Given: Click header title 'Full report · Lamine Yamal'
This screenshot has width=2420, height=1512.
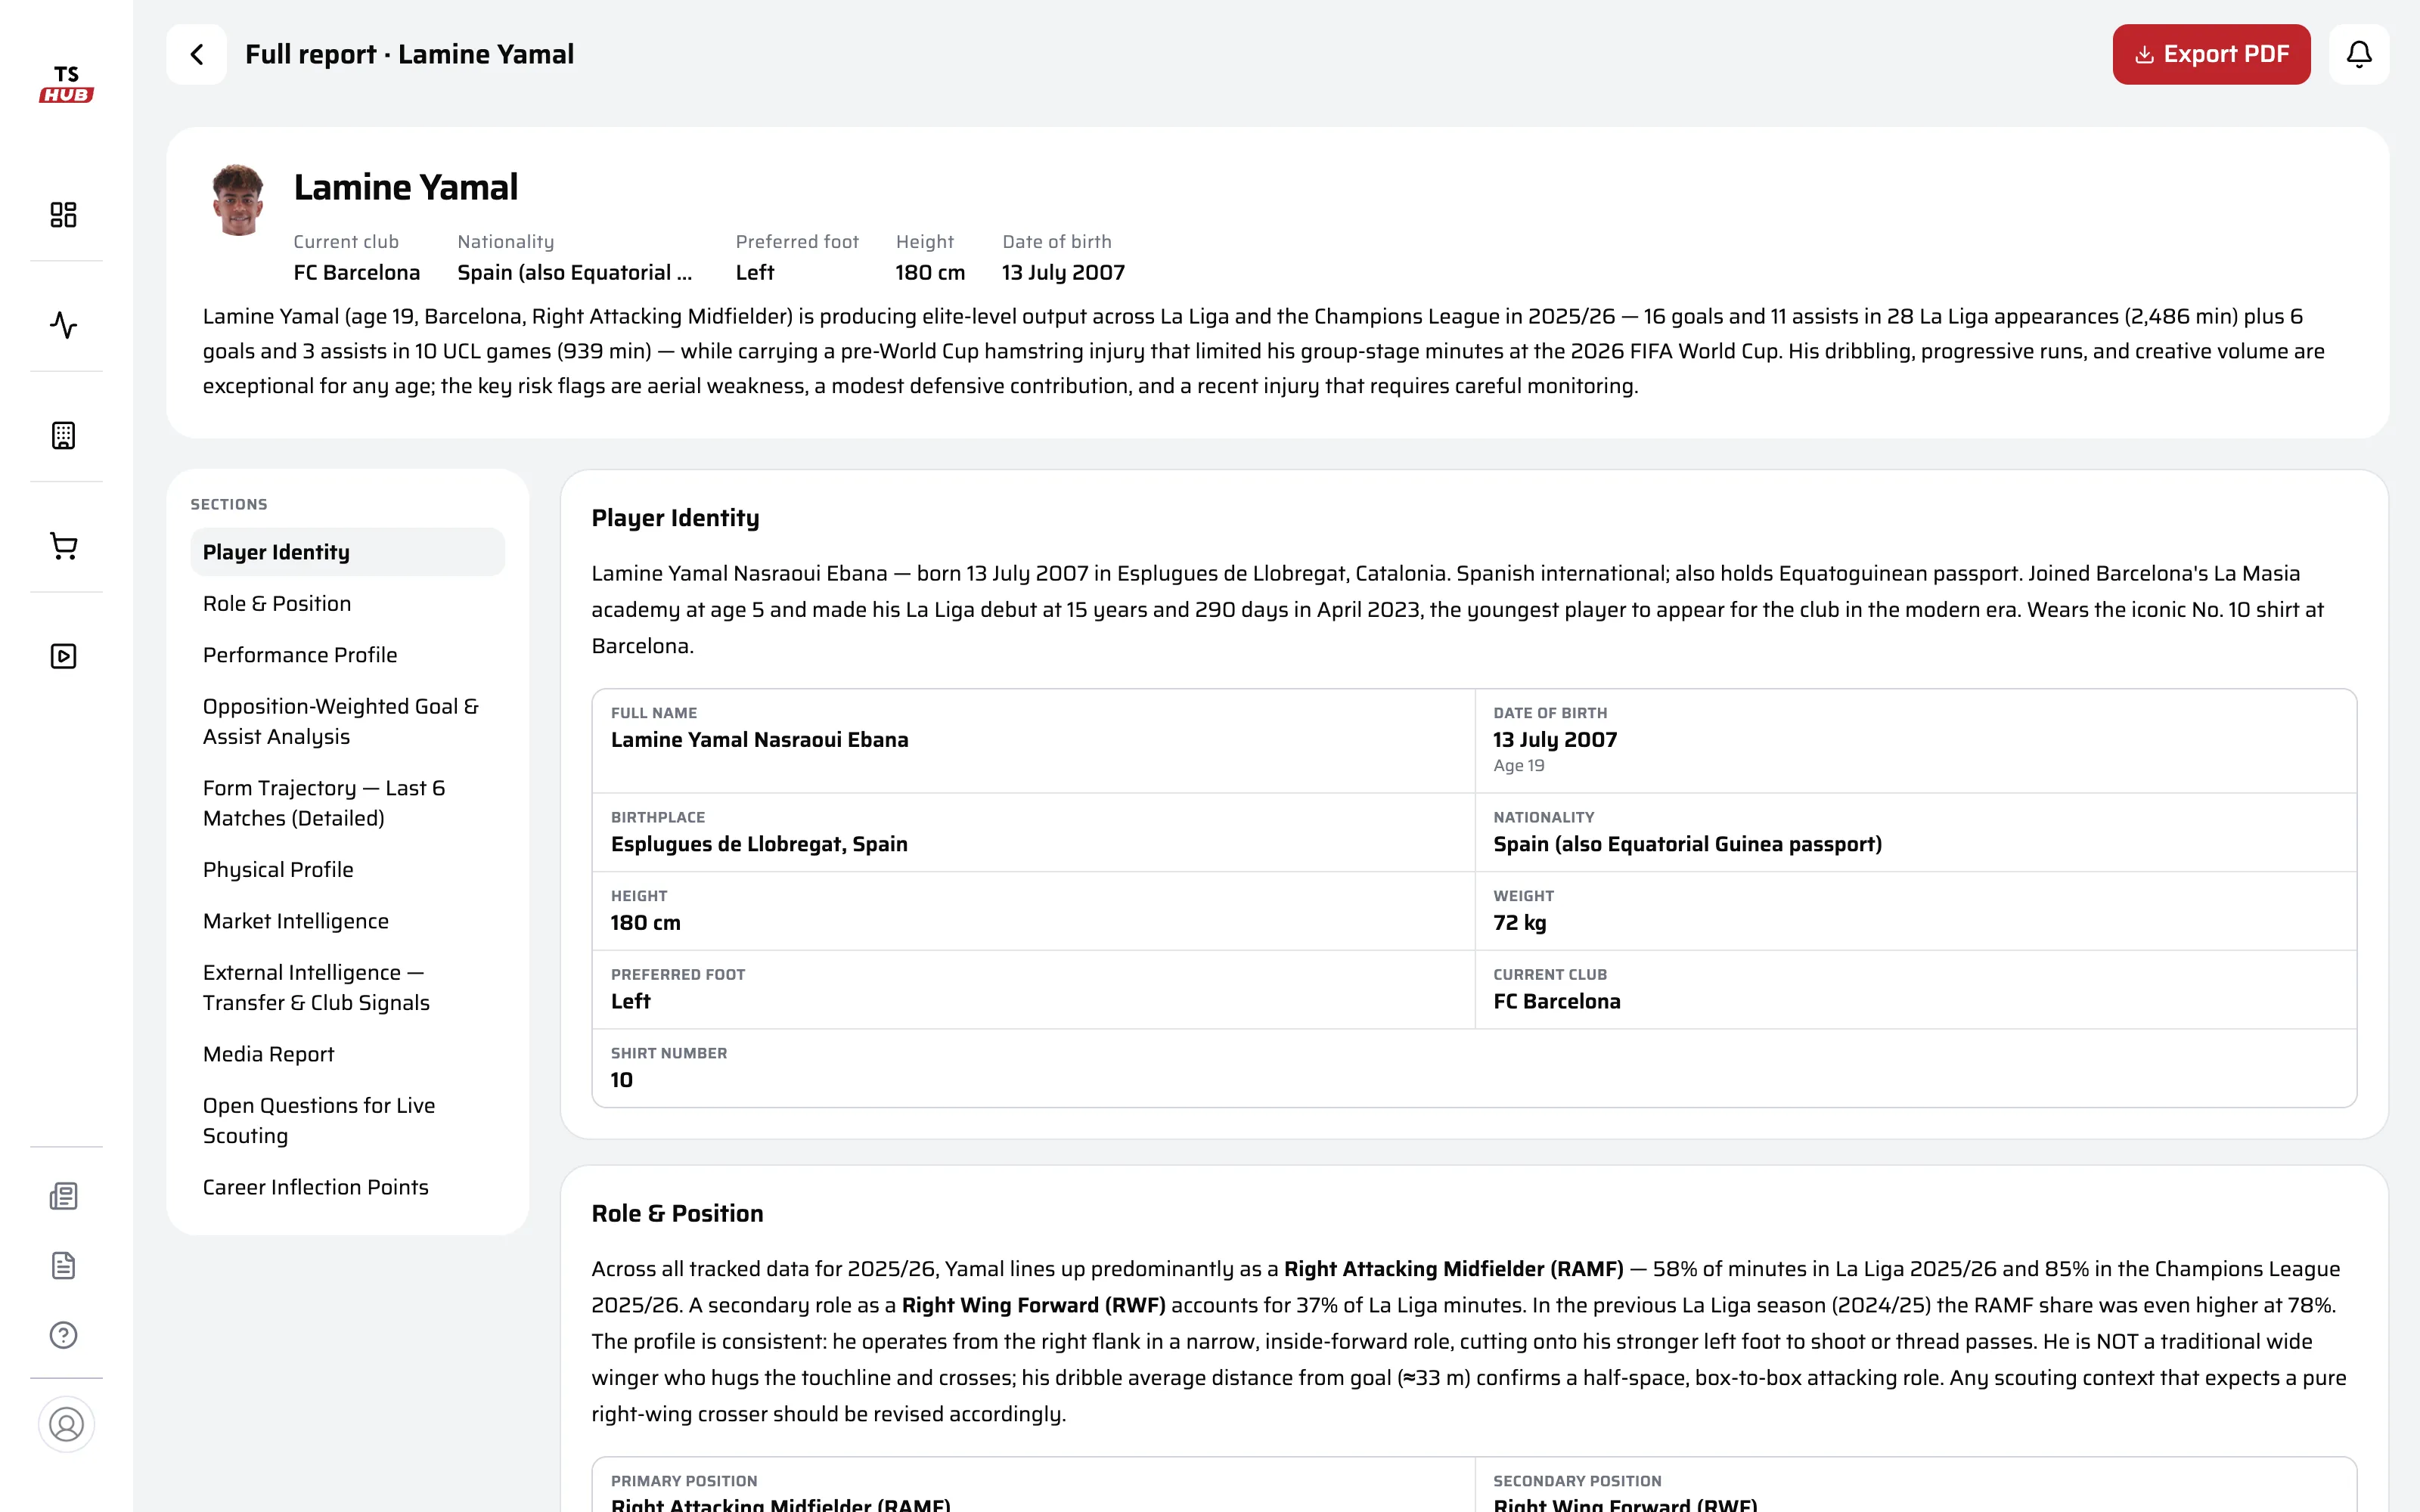Looking at the screenshot, I should point(409,54).
